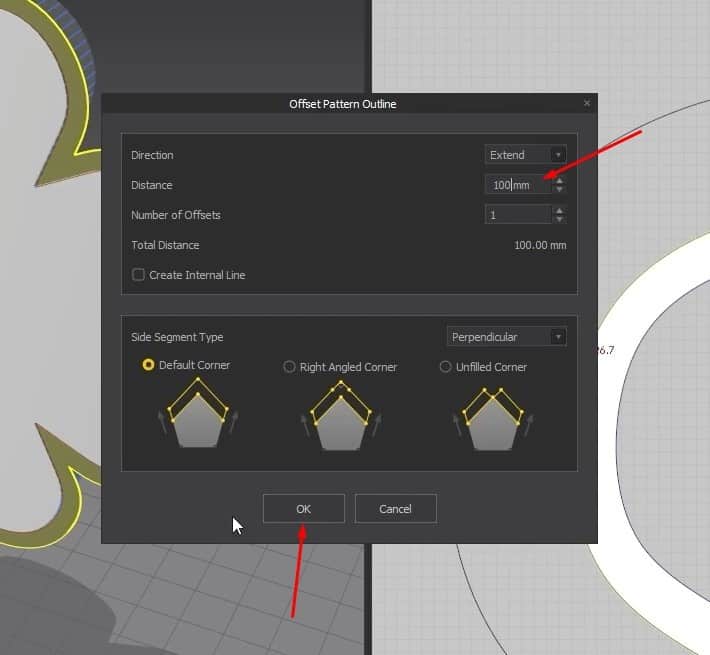Click the Number of Offsets field
The width and height of the screenshot is (710, 655).
pyautogui.click(x=518, y=215)
